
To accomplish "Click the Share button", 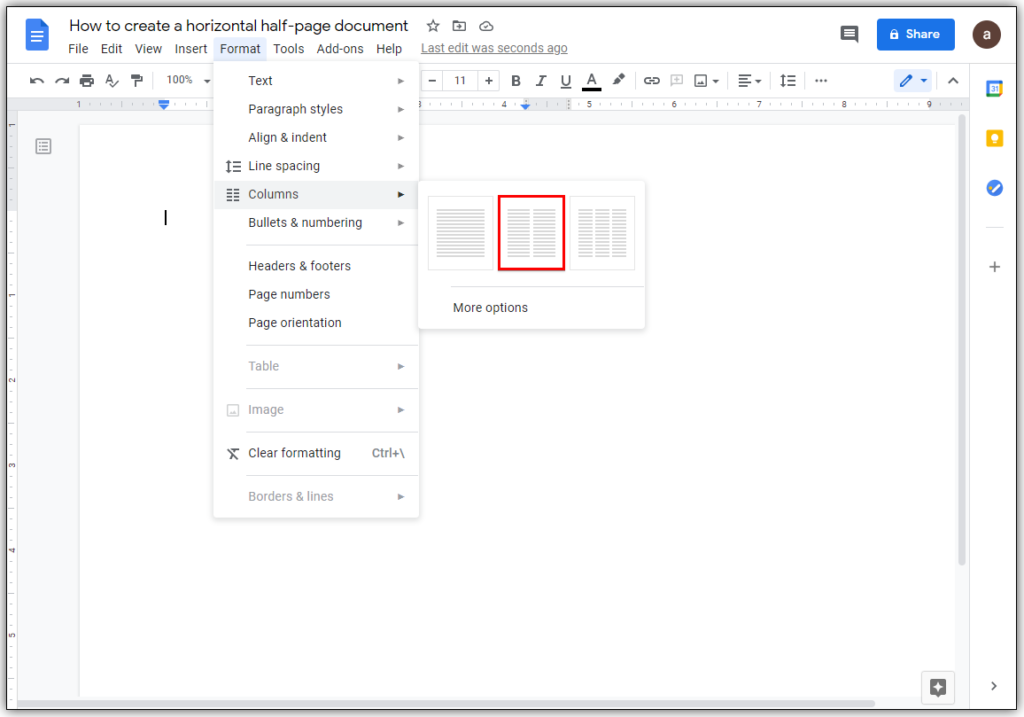I will click(915, 34).
